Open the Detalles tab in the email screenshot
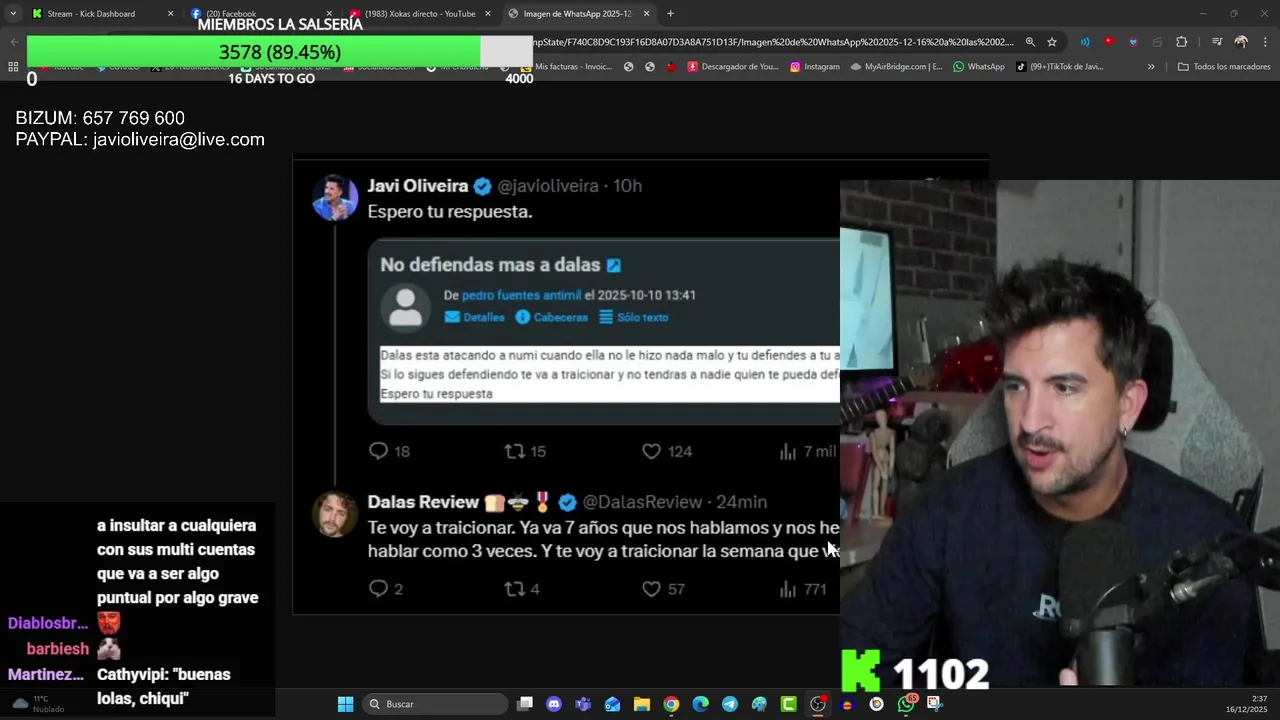The width and height of the screenshot is (1280, 720). pyautogui.click(x=474, y=317)
